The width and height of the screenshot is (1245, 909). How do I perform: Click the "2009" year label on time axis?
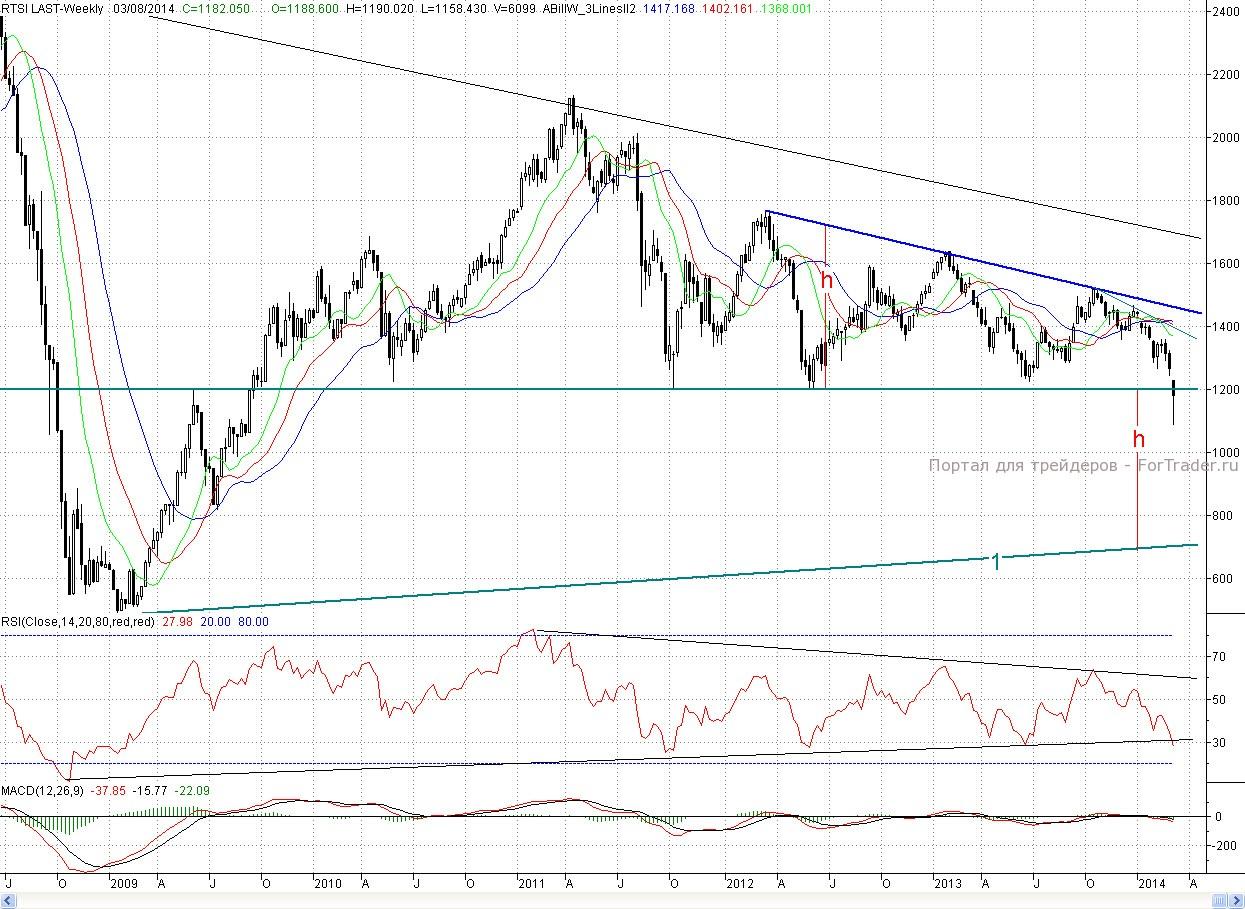[123, 884]
